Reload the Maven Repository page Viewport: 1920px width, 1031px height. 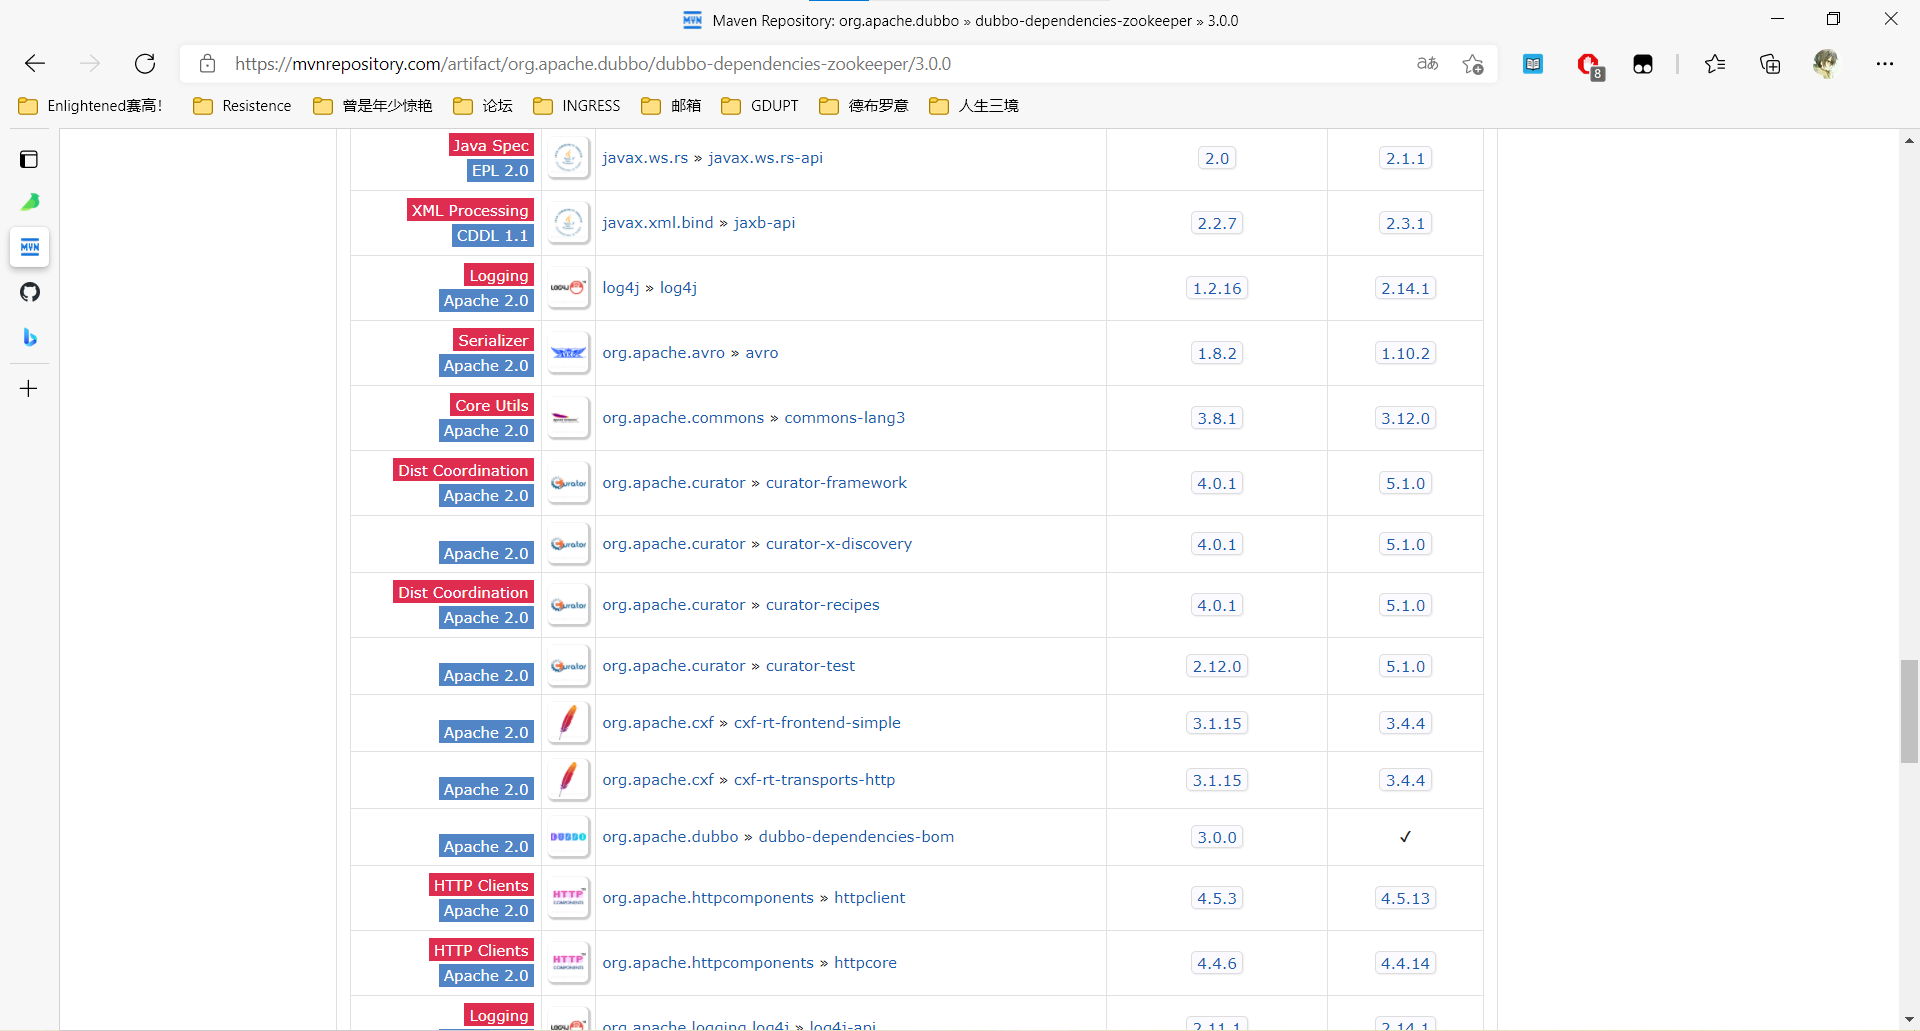[145, 64]
